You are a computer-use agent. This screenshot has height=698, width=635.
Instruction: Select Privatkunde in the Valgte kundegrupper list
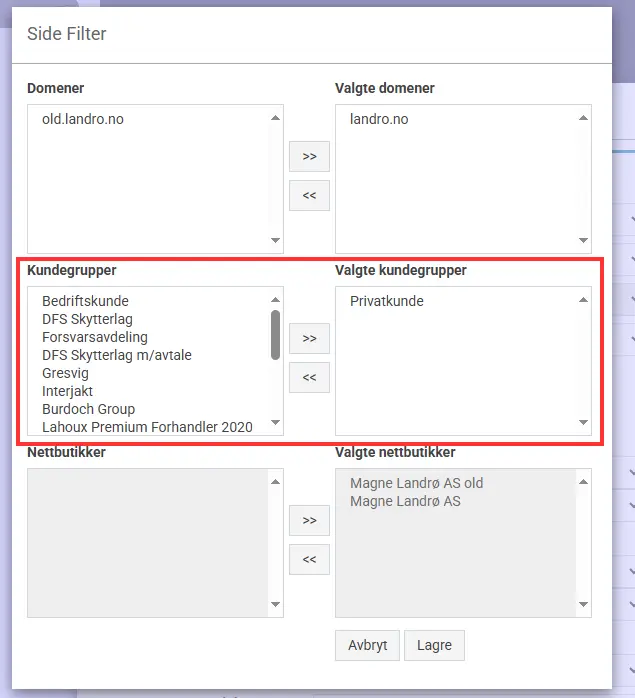pos(387,301)
